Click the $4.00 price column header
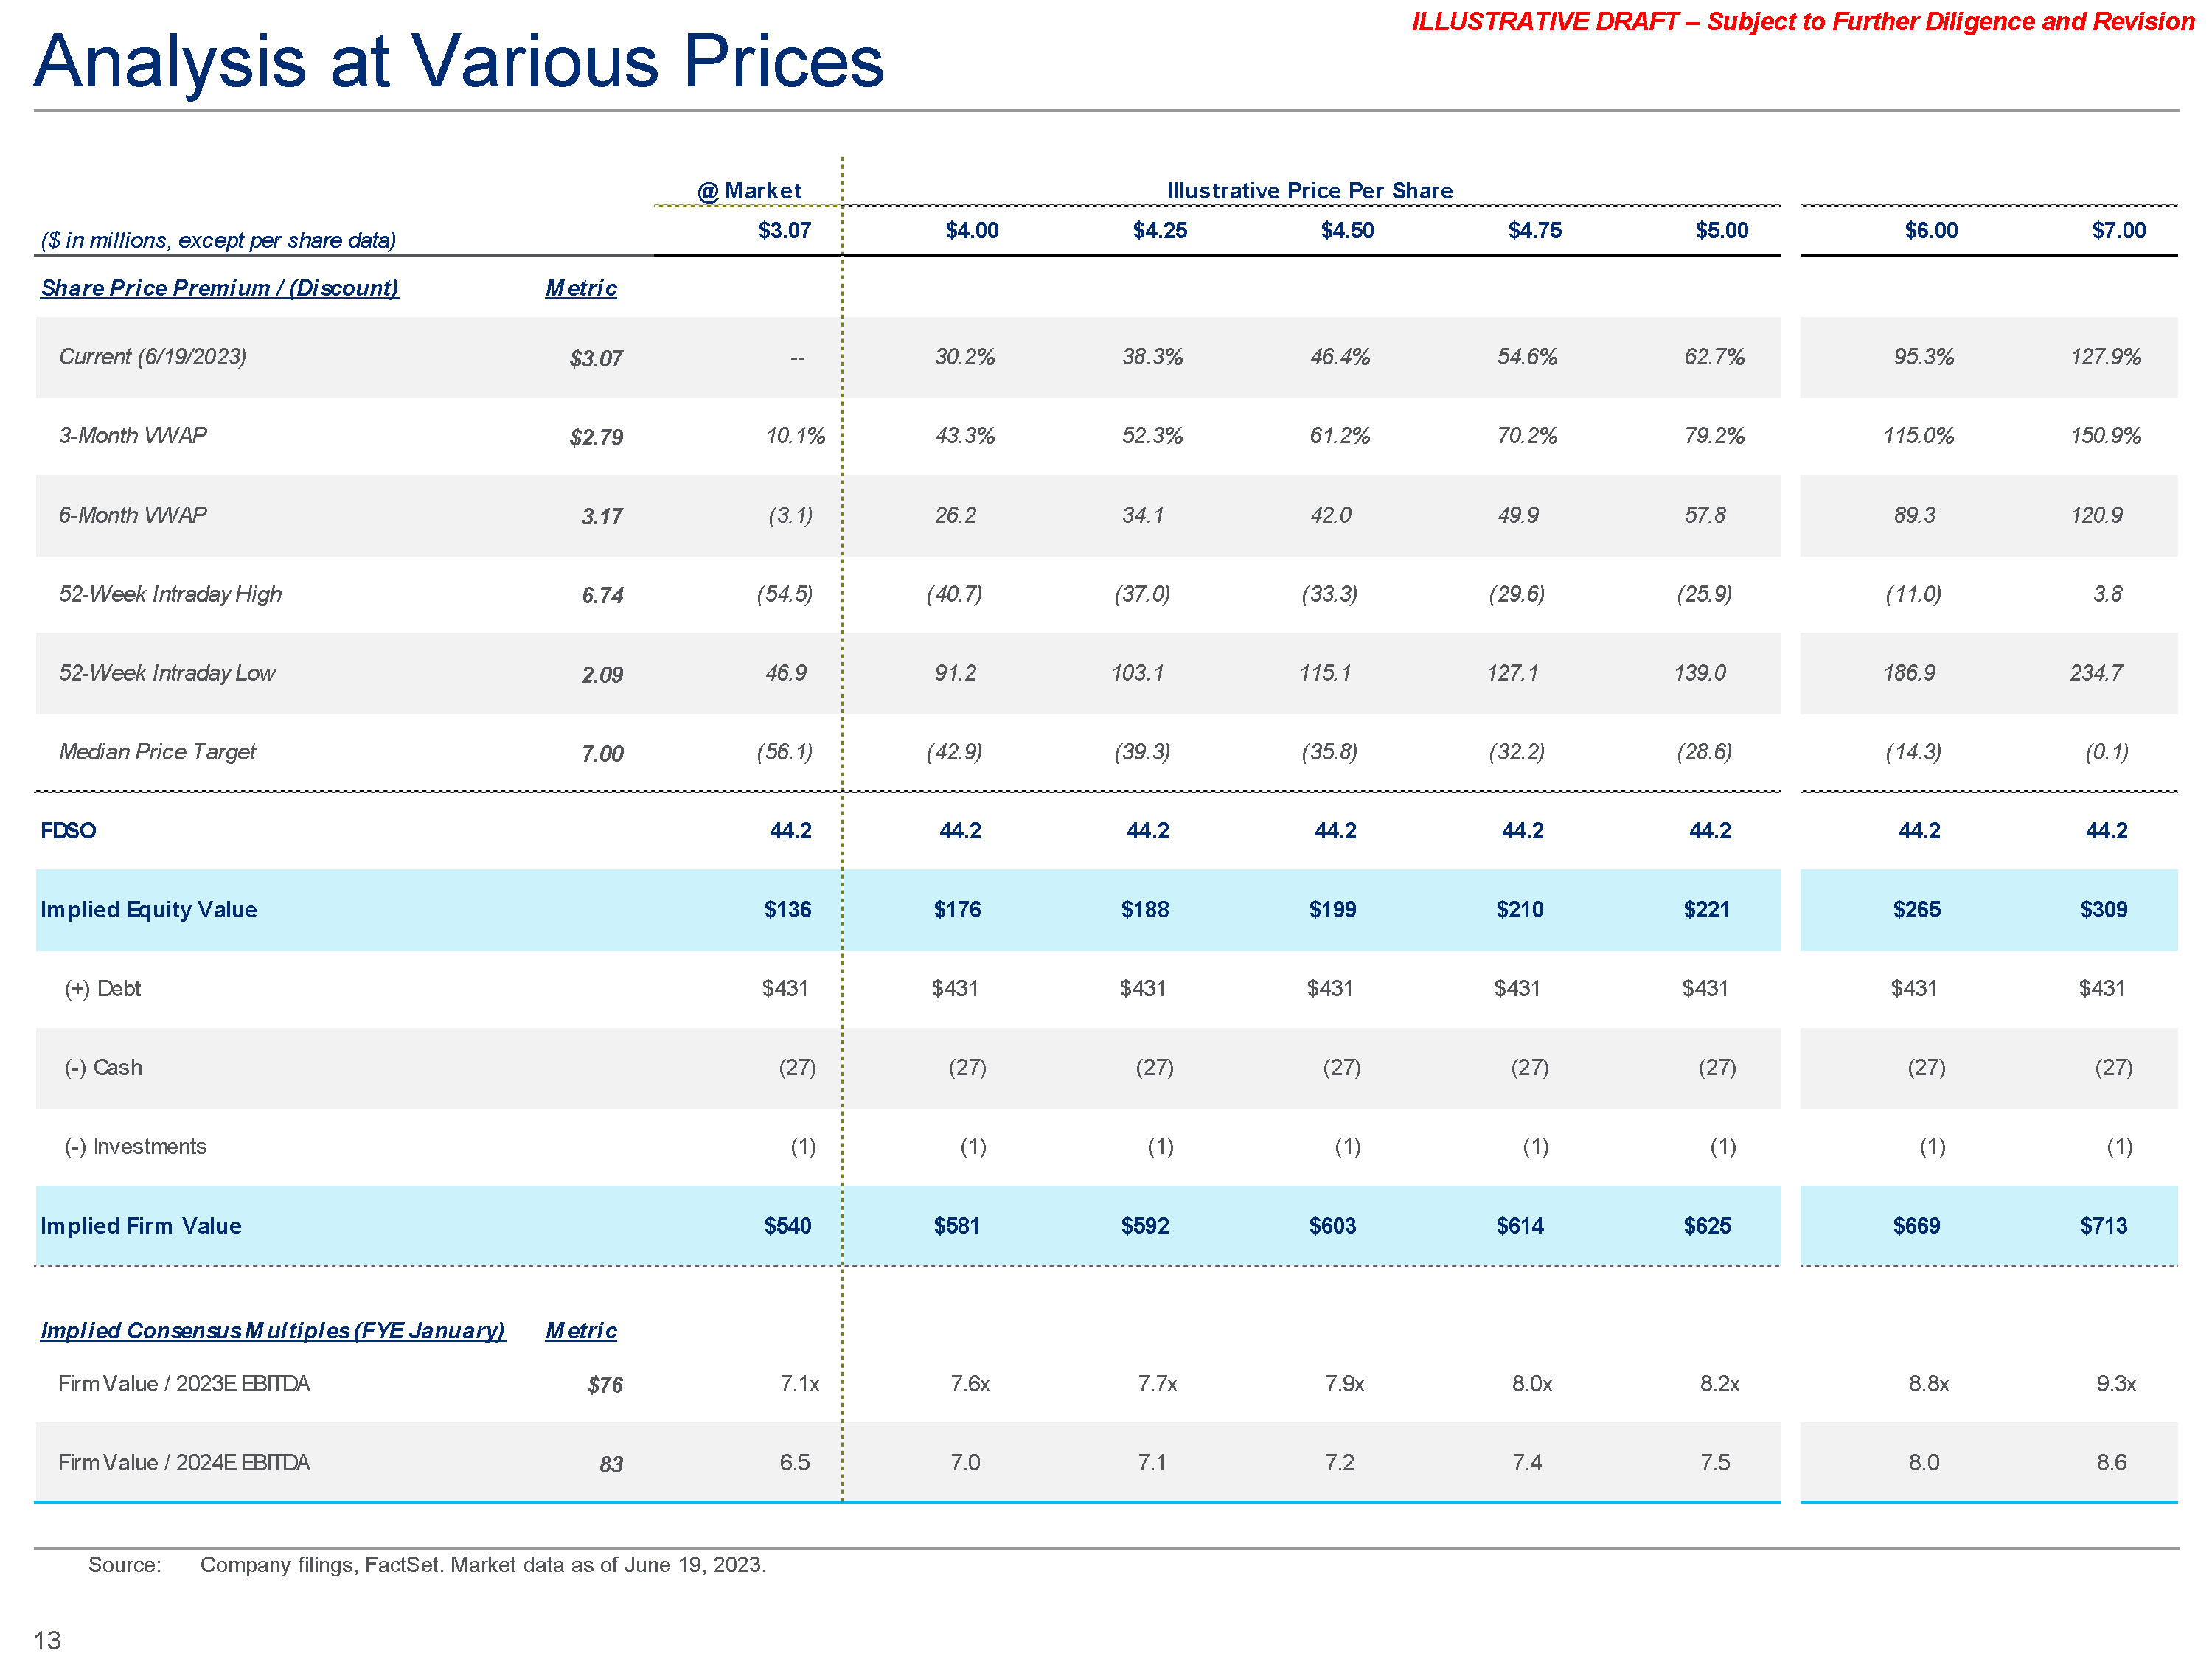Viewport: 2212px width, 1659px height. pyautogui.click(x=971, y=231)
